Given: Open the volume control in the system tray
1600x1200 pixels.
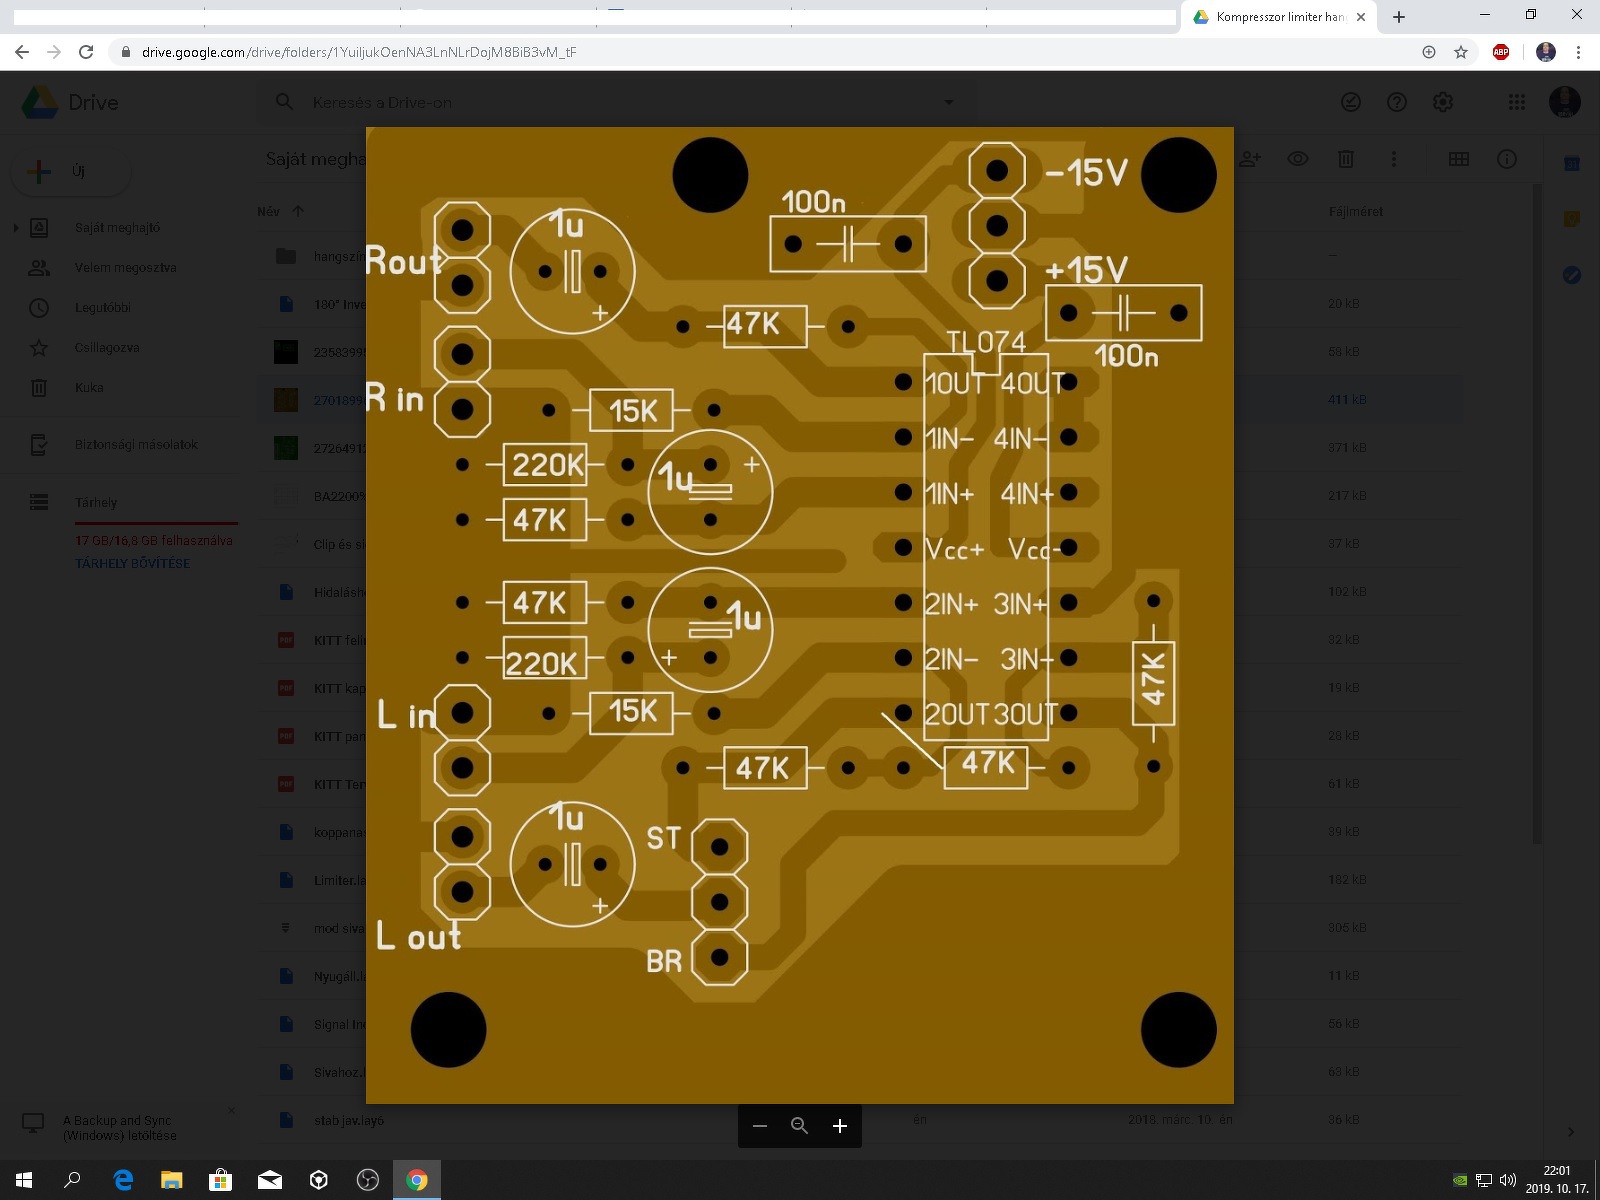Looking at the screenshot, I should coord(1508,1180).
